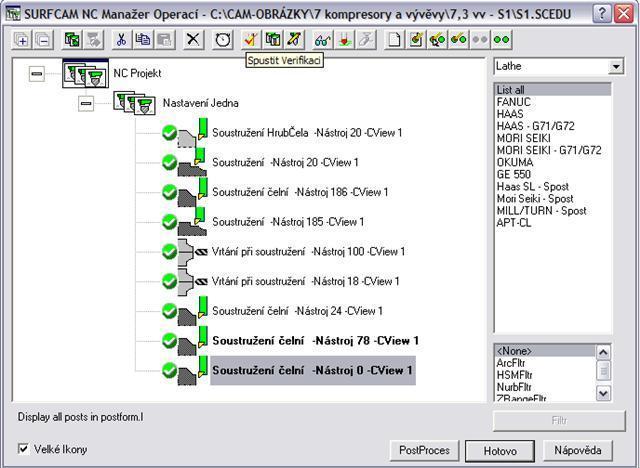
Task: Toggle green check of Vrtání Nástroj 18 operation
Action: coord(169,282)
